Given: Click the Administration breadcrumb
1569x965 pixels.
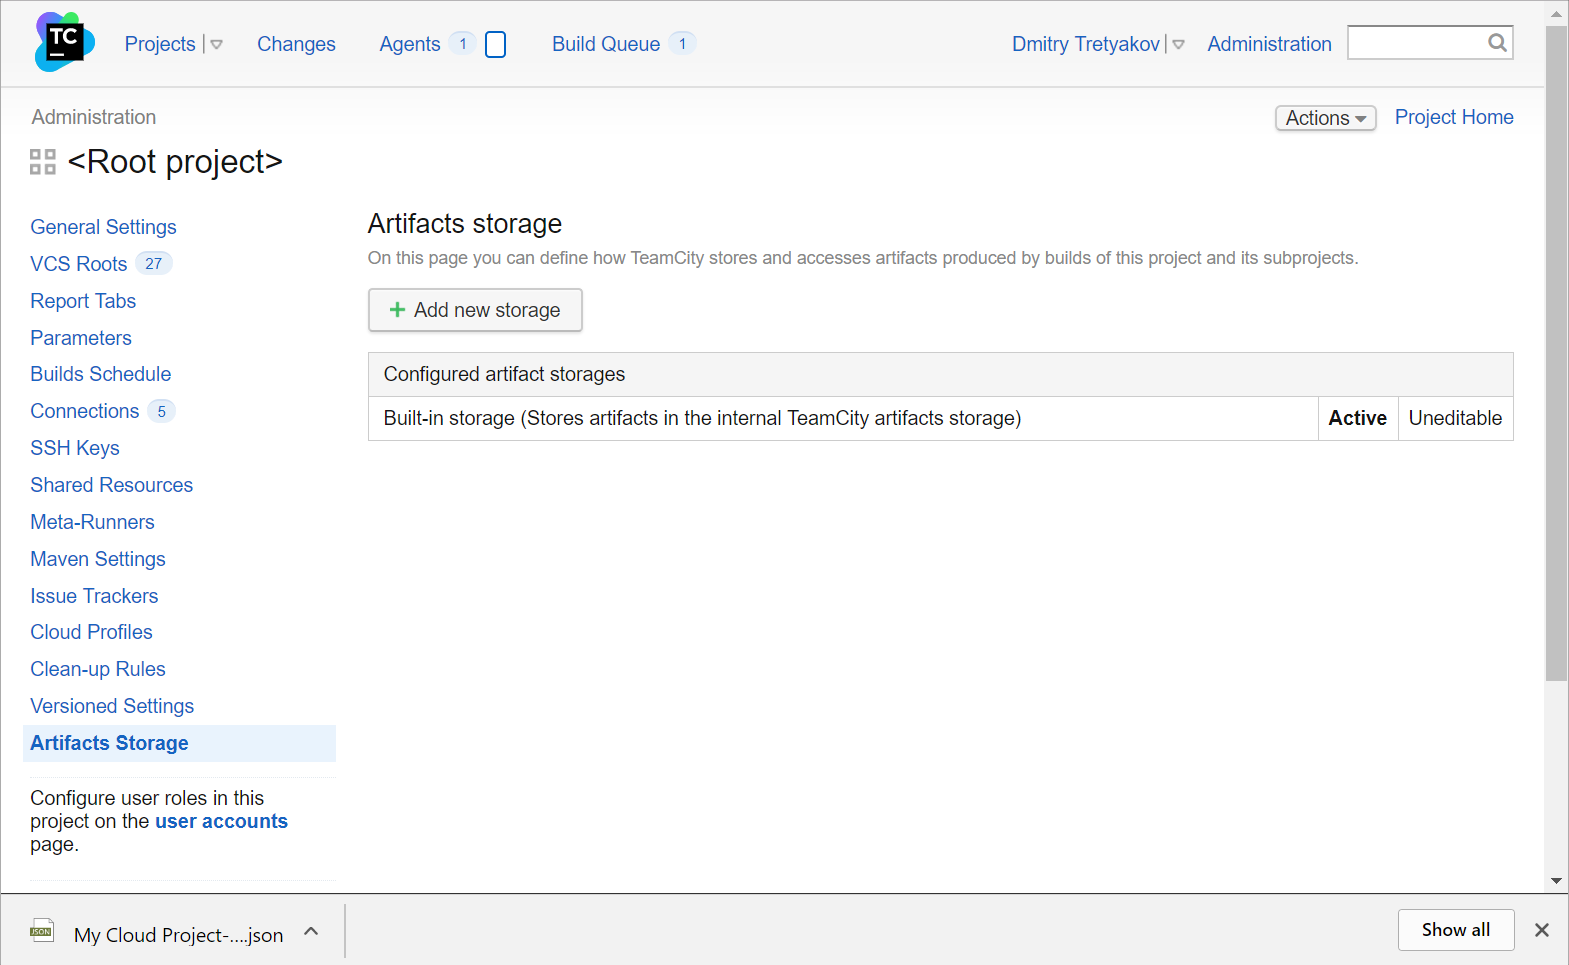Looking at the screenshot, I should (94, 117).
